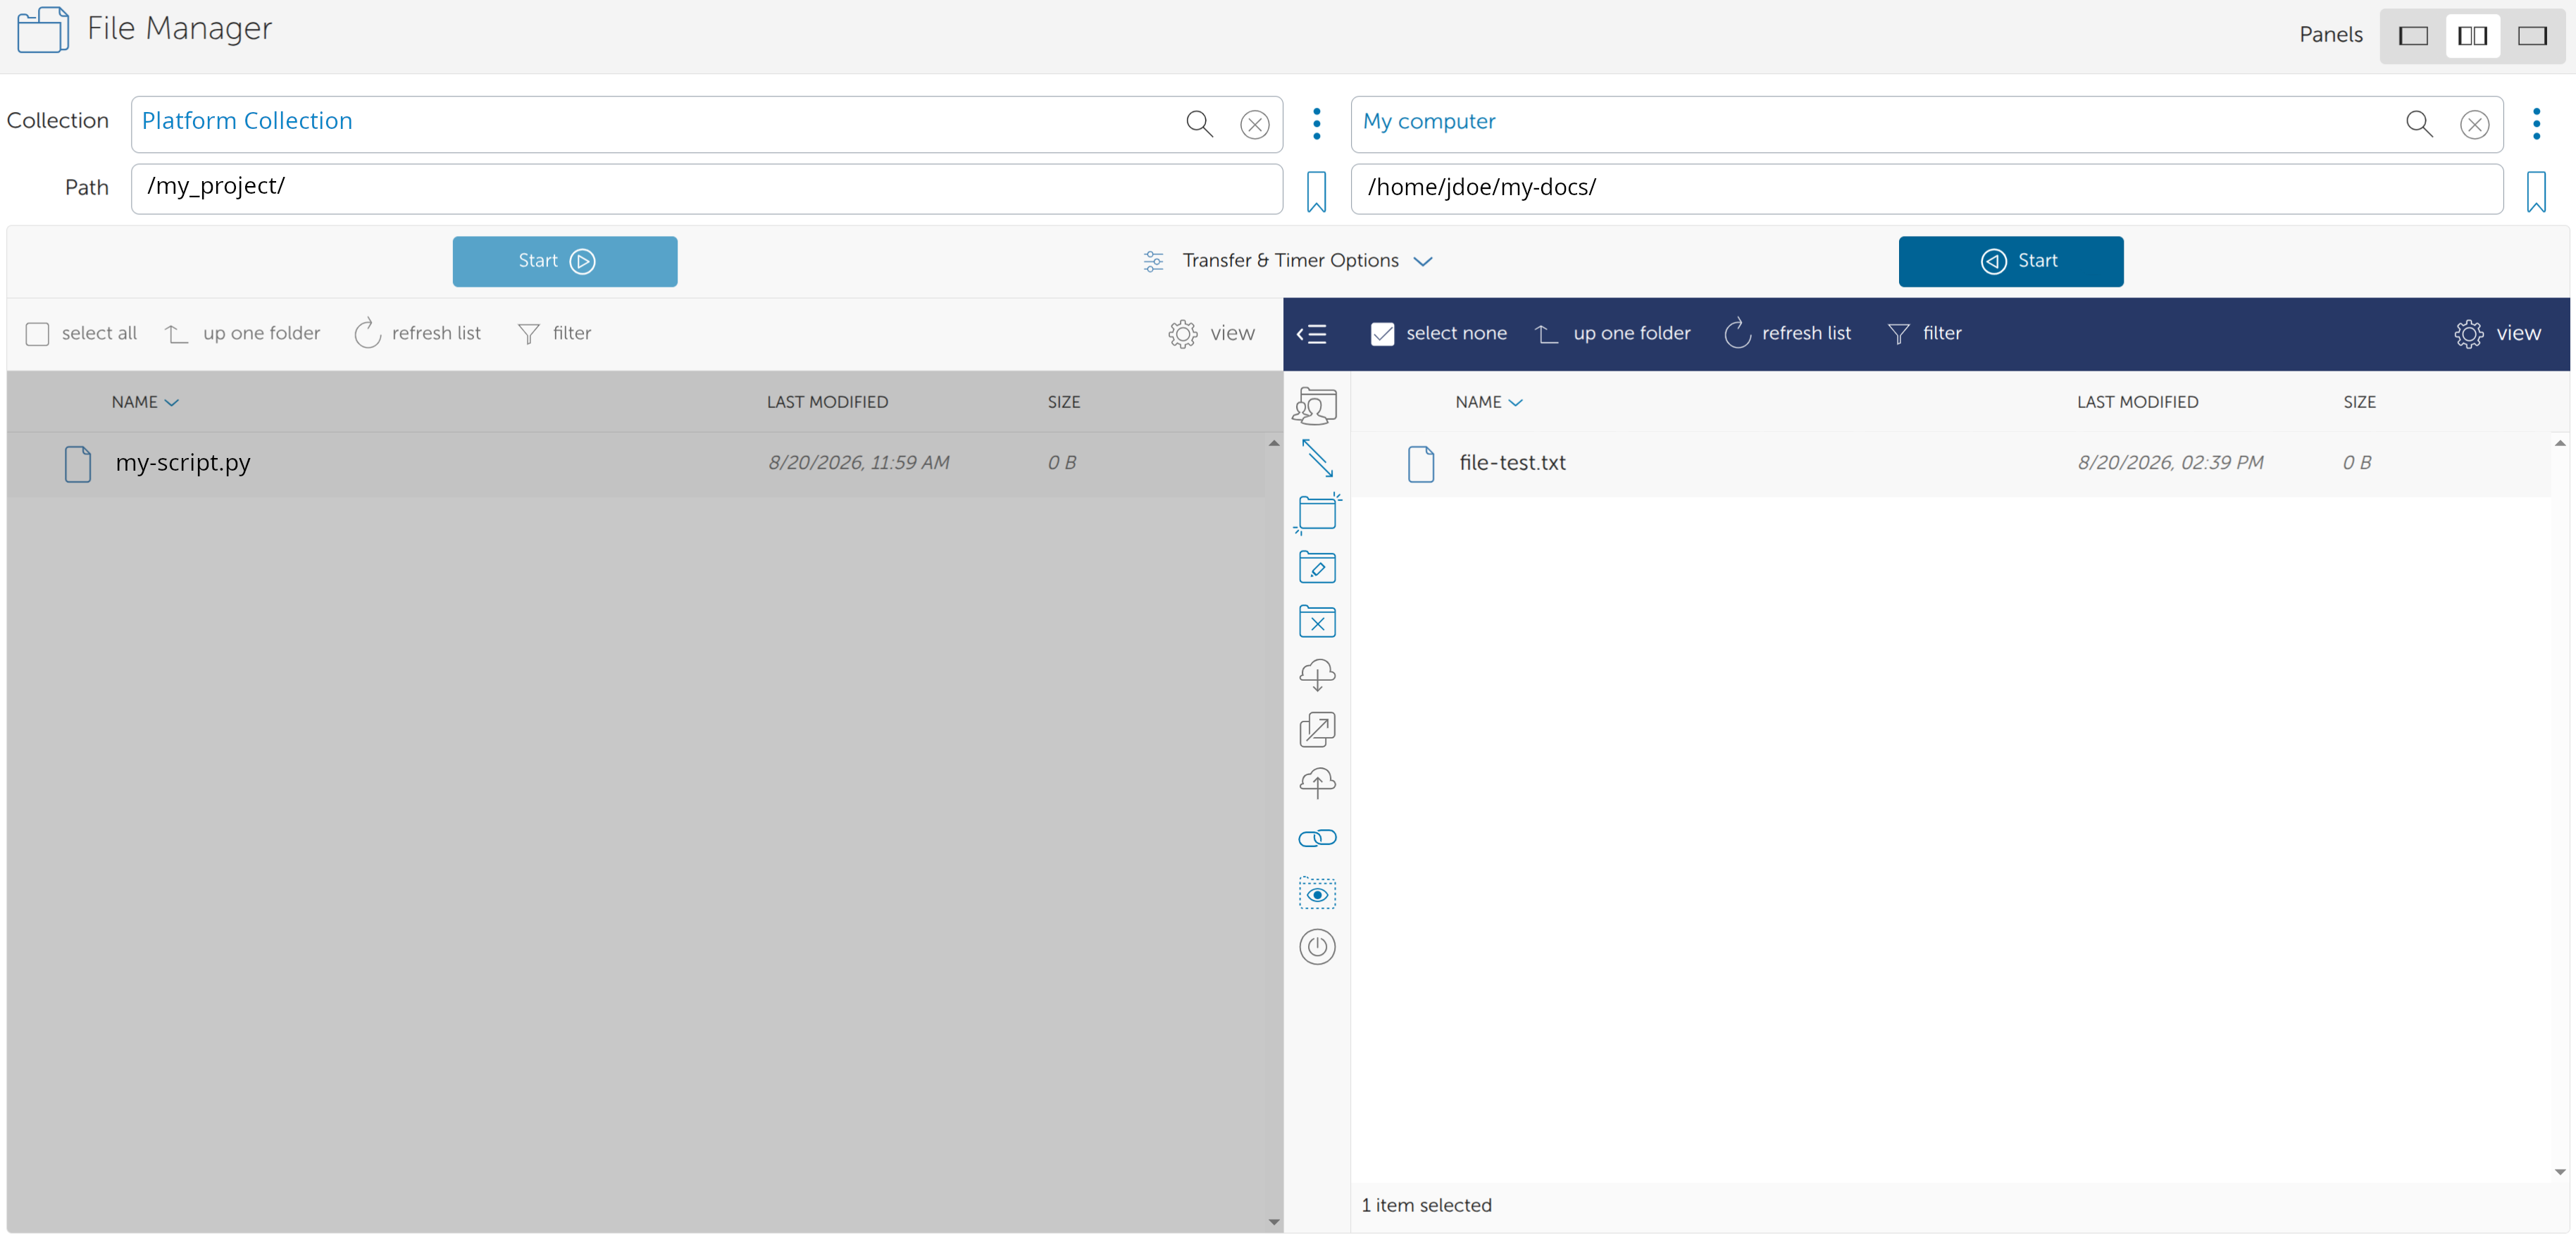The image size is (2576, 1250).
Task: Click the Delete Selected folder X icon
Action: pyautogui.click(x=1317, y=621)
